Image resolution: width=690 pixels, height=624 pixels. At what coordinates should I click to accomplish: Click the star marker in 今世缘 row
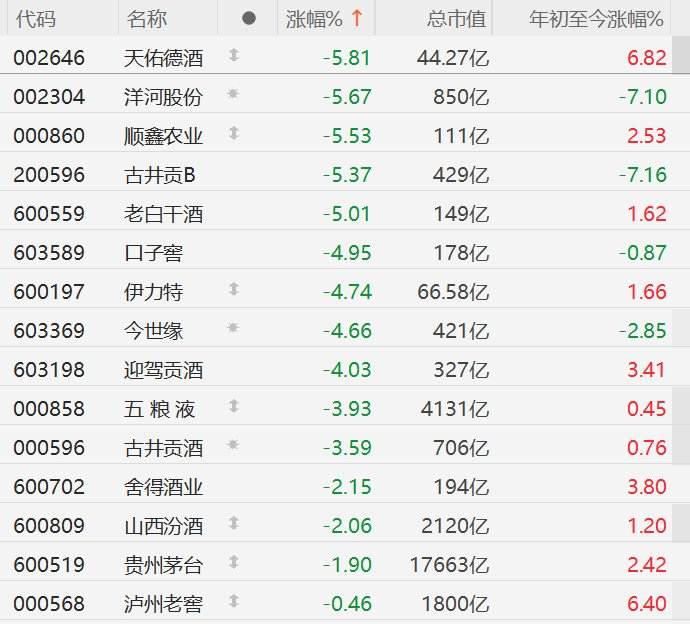[233, 327]
